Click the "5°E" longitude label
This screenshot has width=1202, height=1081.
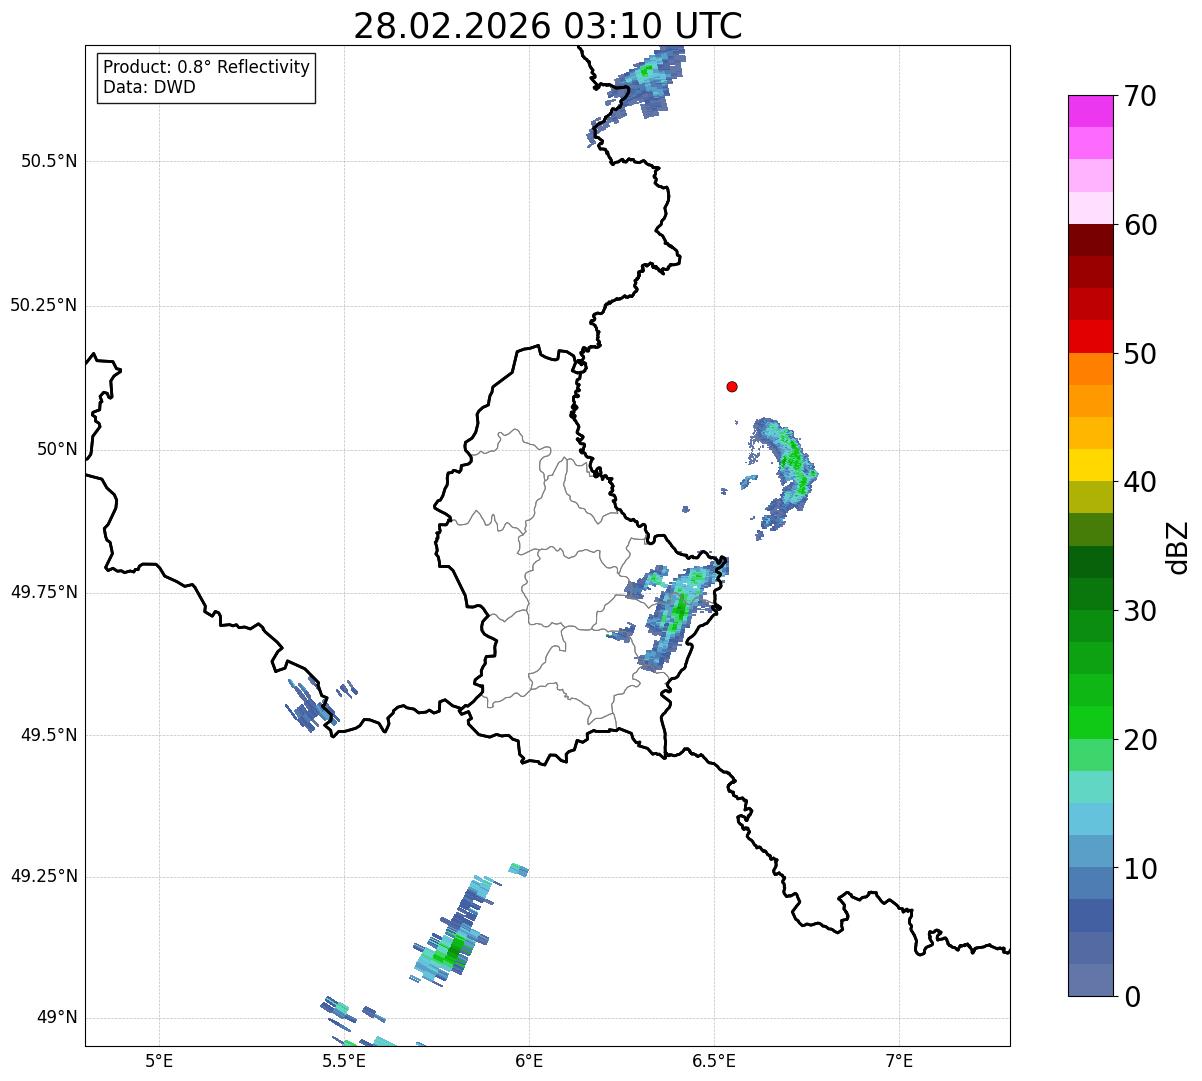pyautogui.click(x=159, y=1060)
